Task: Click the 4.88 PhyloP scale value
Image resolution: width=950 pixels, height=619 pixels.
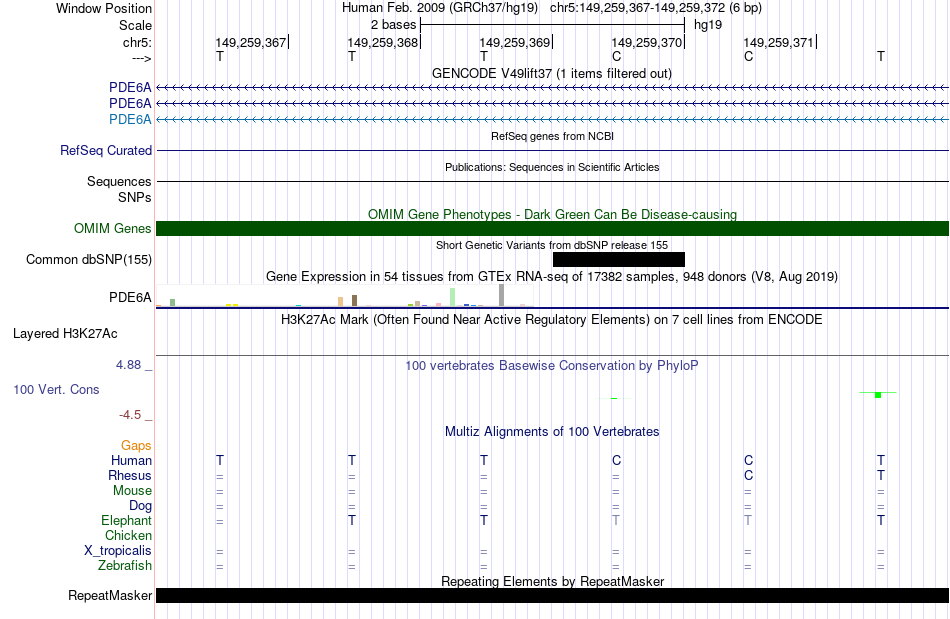Action: point(128,365)
